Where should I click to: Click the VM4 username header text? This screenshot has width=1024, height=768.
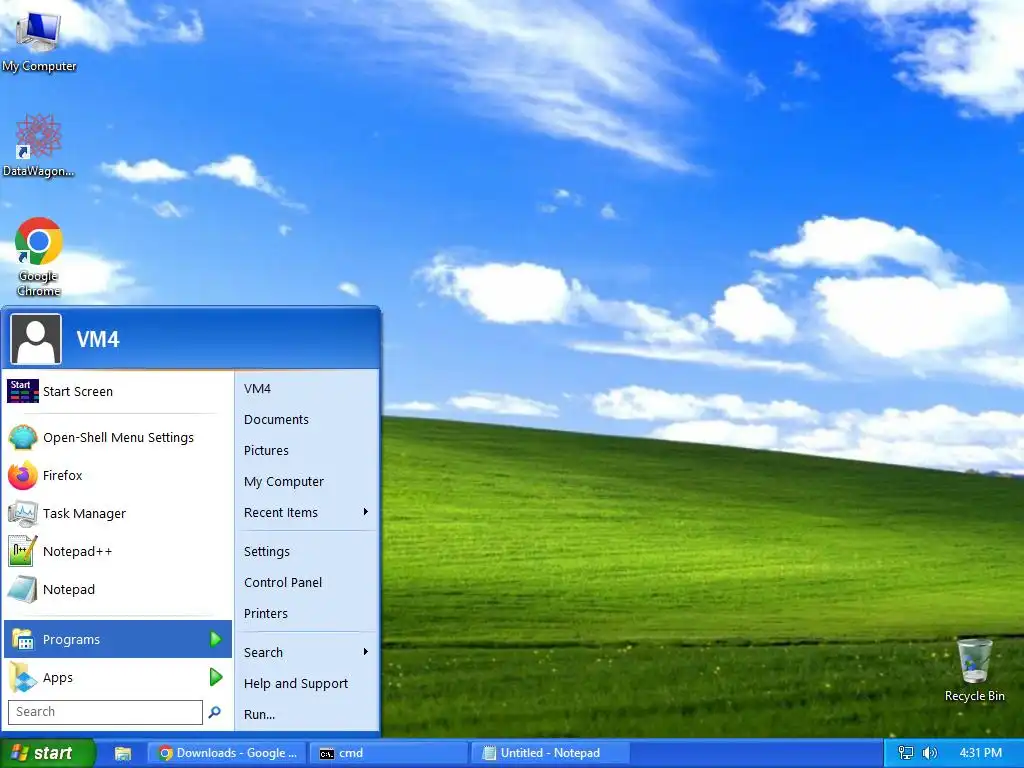click(98, 340)
